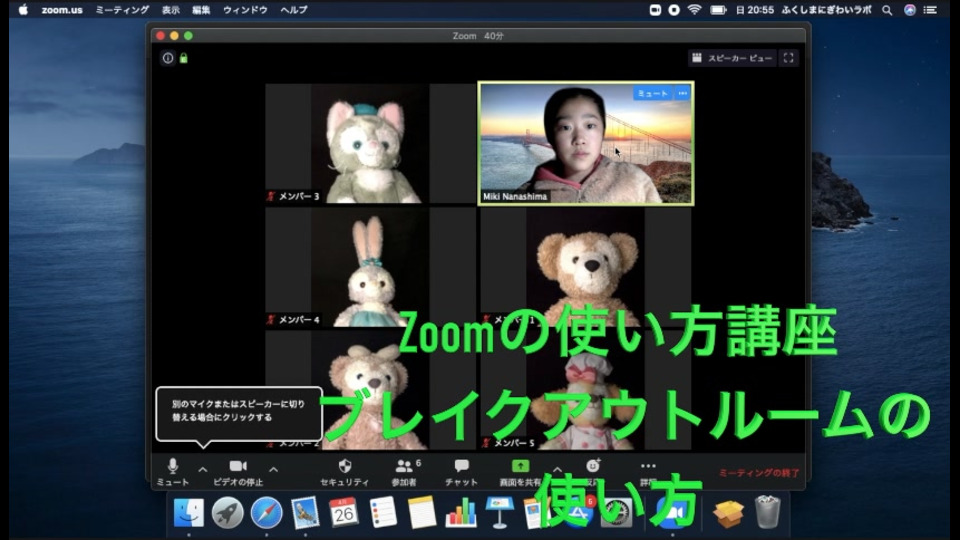This screenshot has height=540, width=960.
Task: Open Finder from the Dock
Action: (189, 512)
